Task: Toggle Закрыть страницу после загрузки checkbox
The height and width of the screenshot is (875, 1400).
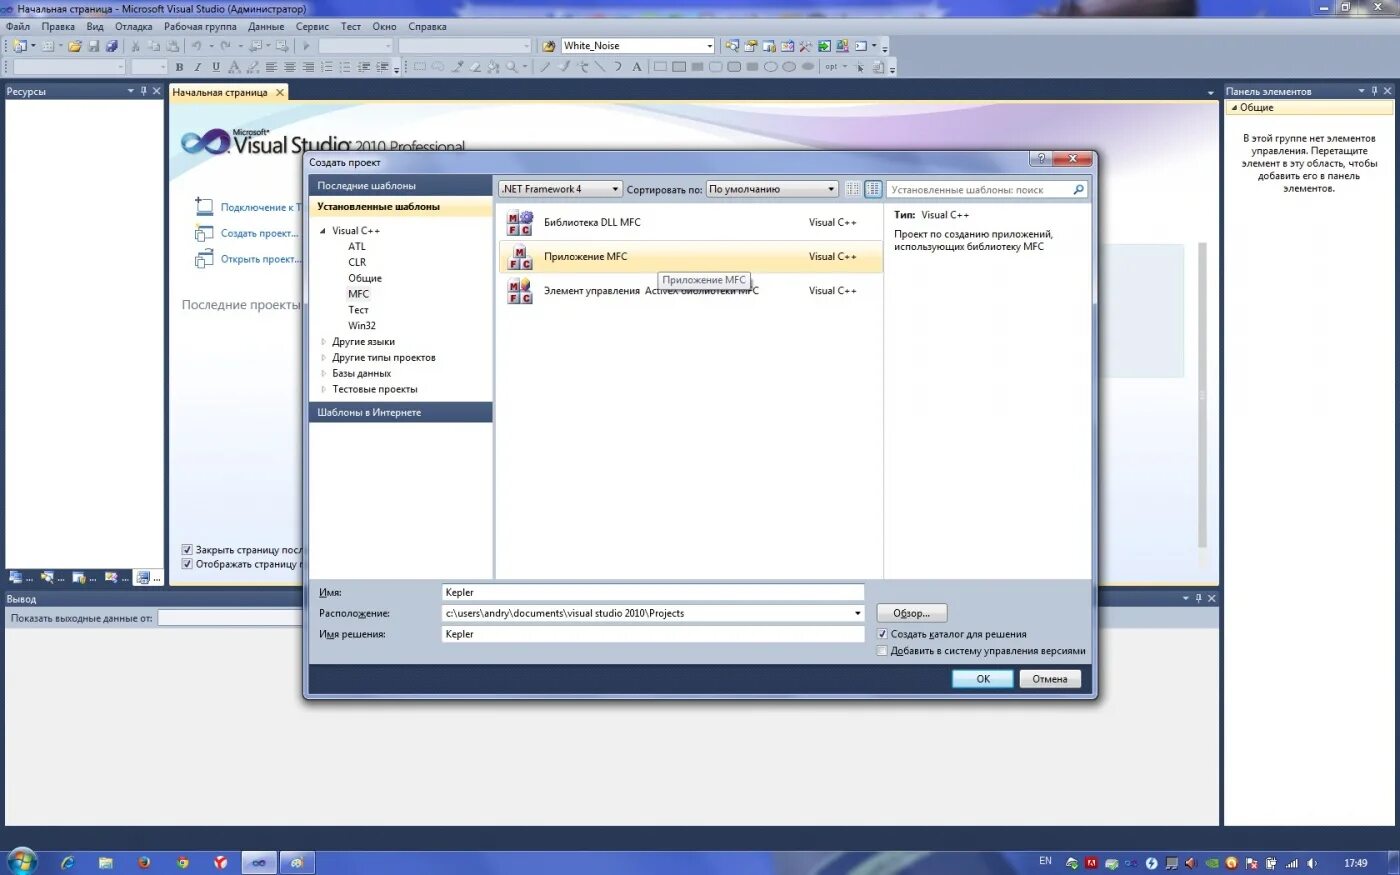Action: 187,550
